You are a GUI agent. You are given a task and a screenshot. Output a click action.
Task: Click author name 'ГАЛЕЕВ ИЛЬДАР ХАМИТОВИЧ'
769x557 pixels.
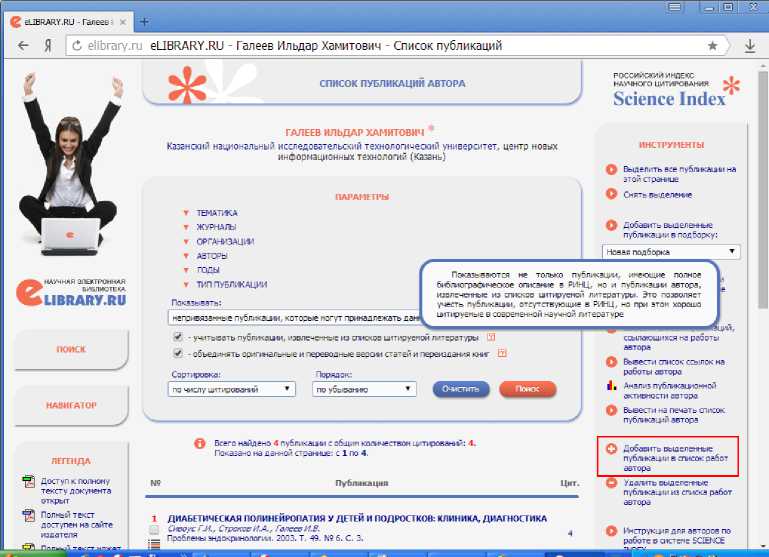[x=355, y=132]
